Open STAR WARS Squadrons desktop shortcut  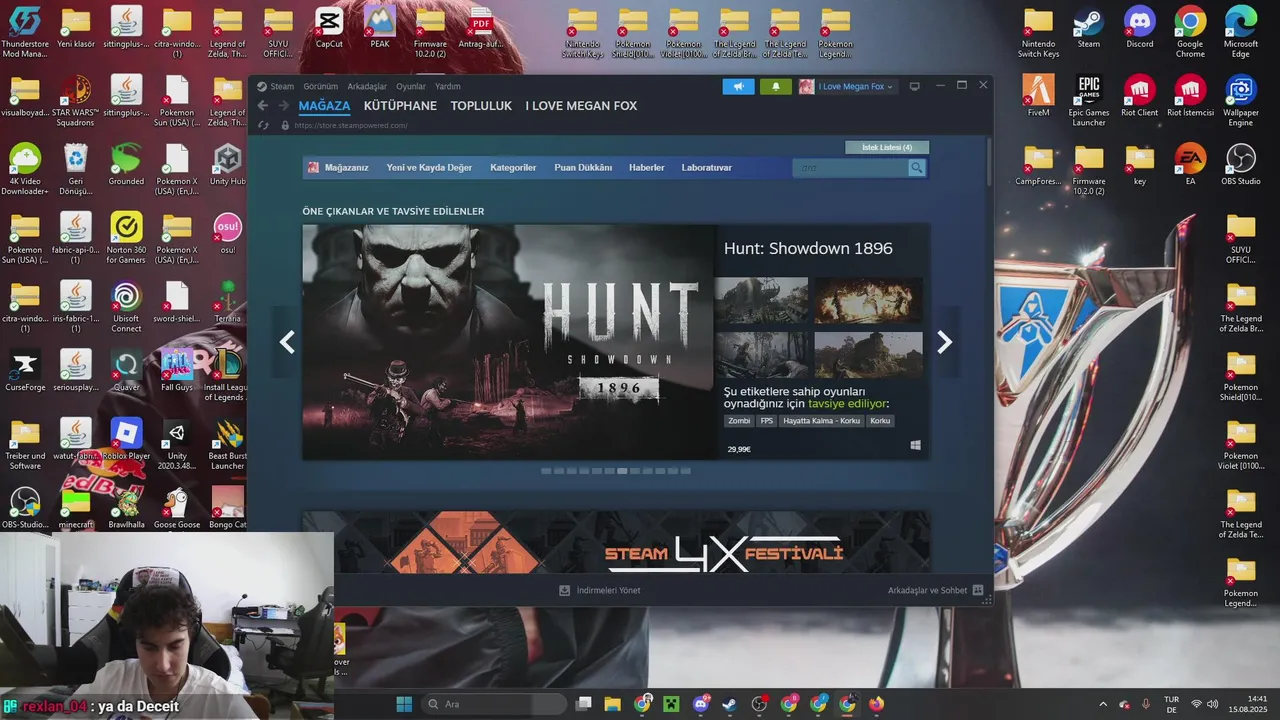76,101
